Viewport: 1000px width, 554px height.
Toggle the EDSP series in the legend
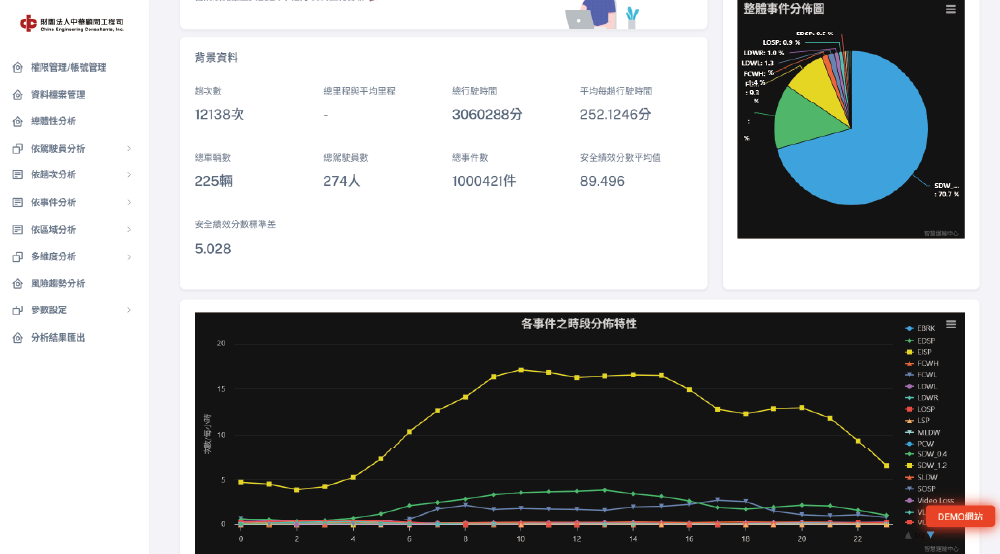(920, 341)
